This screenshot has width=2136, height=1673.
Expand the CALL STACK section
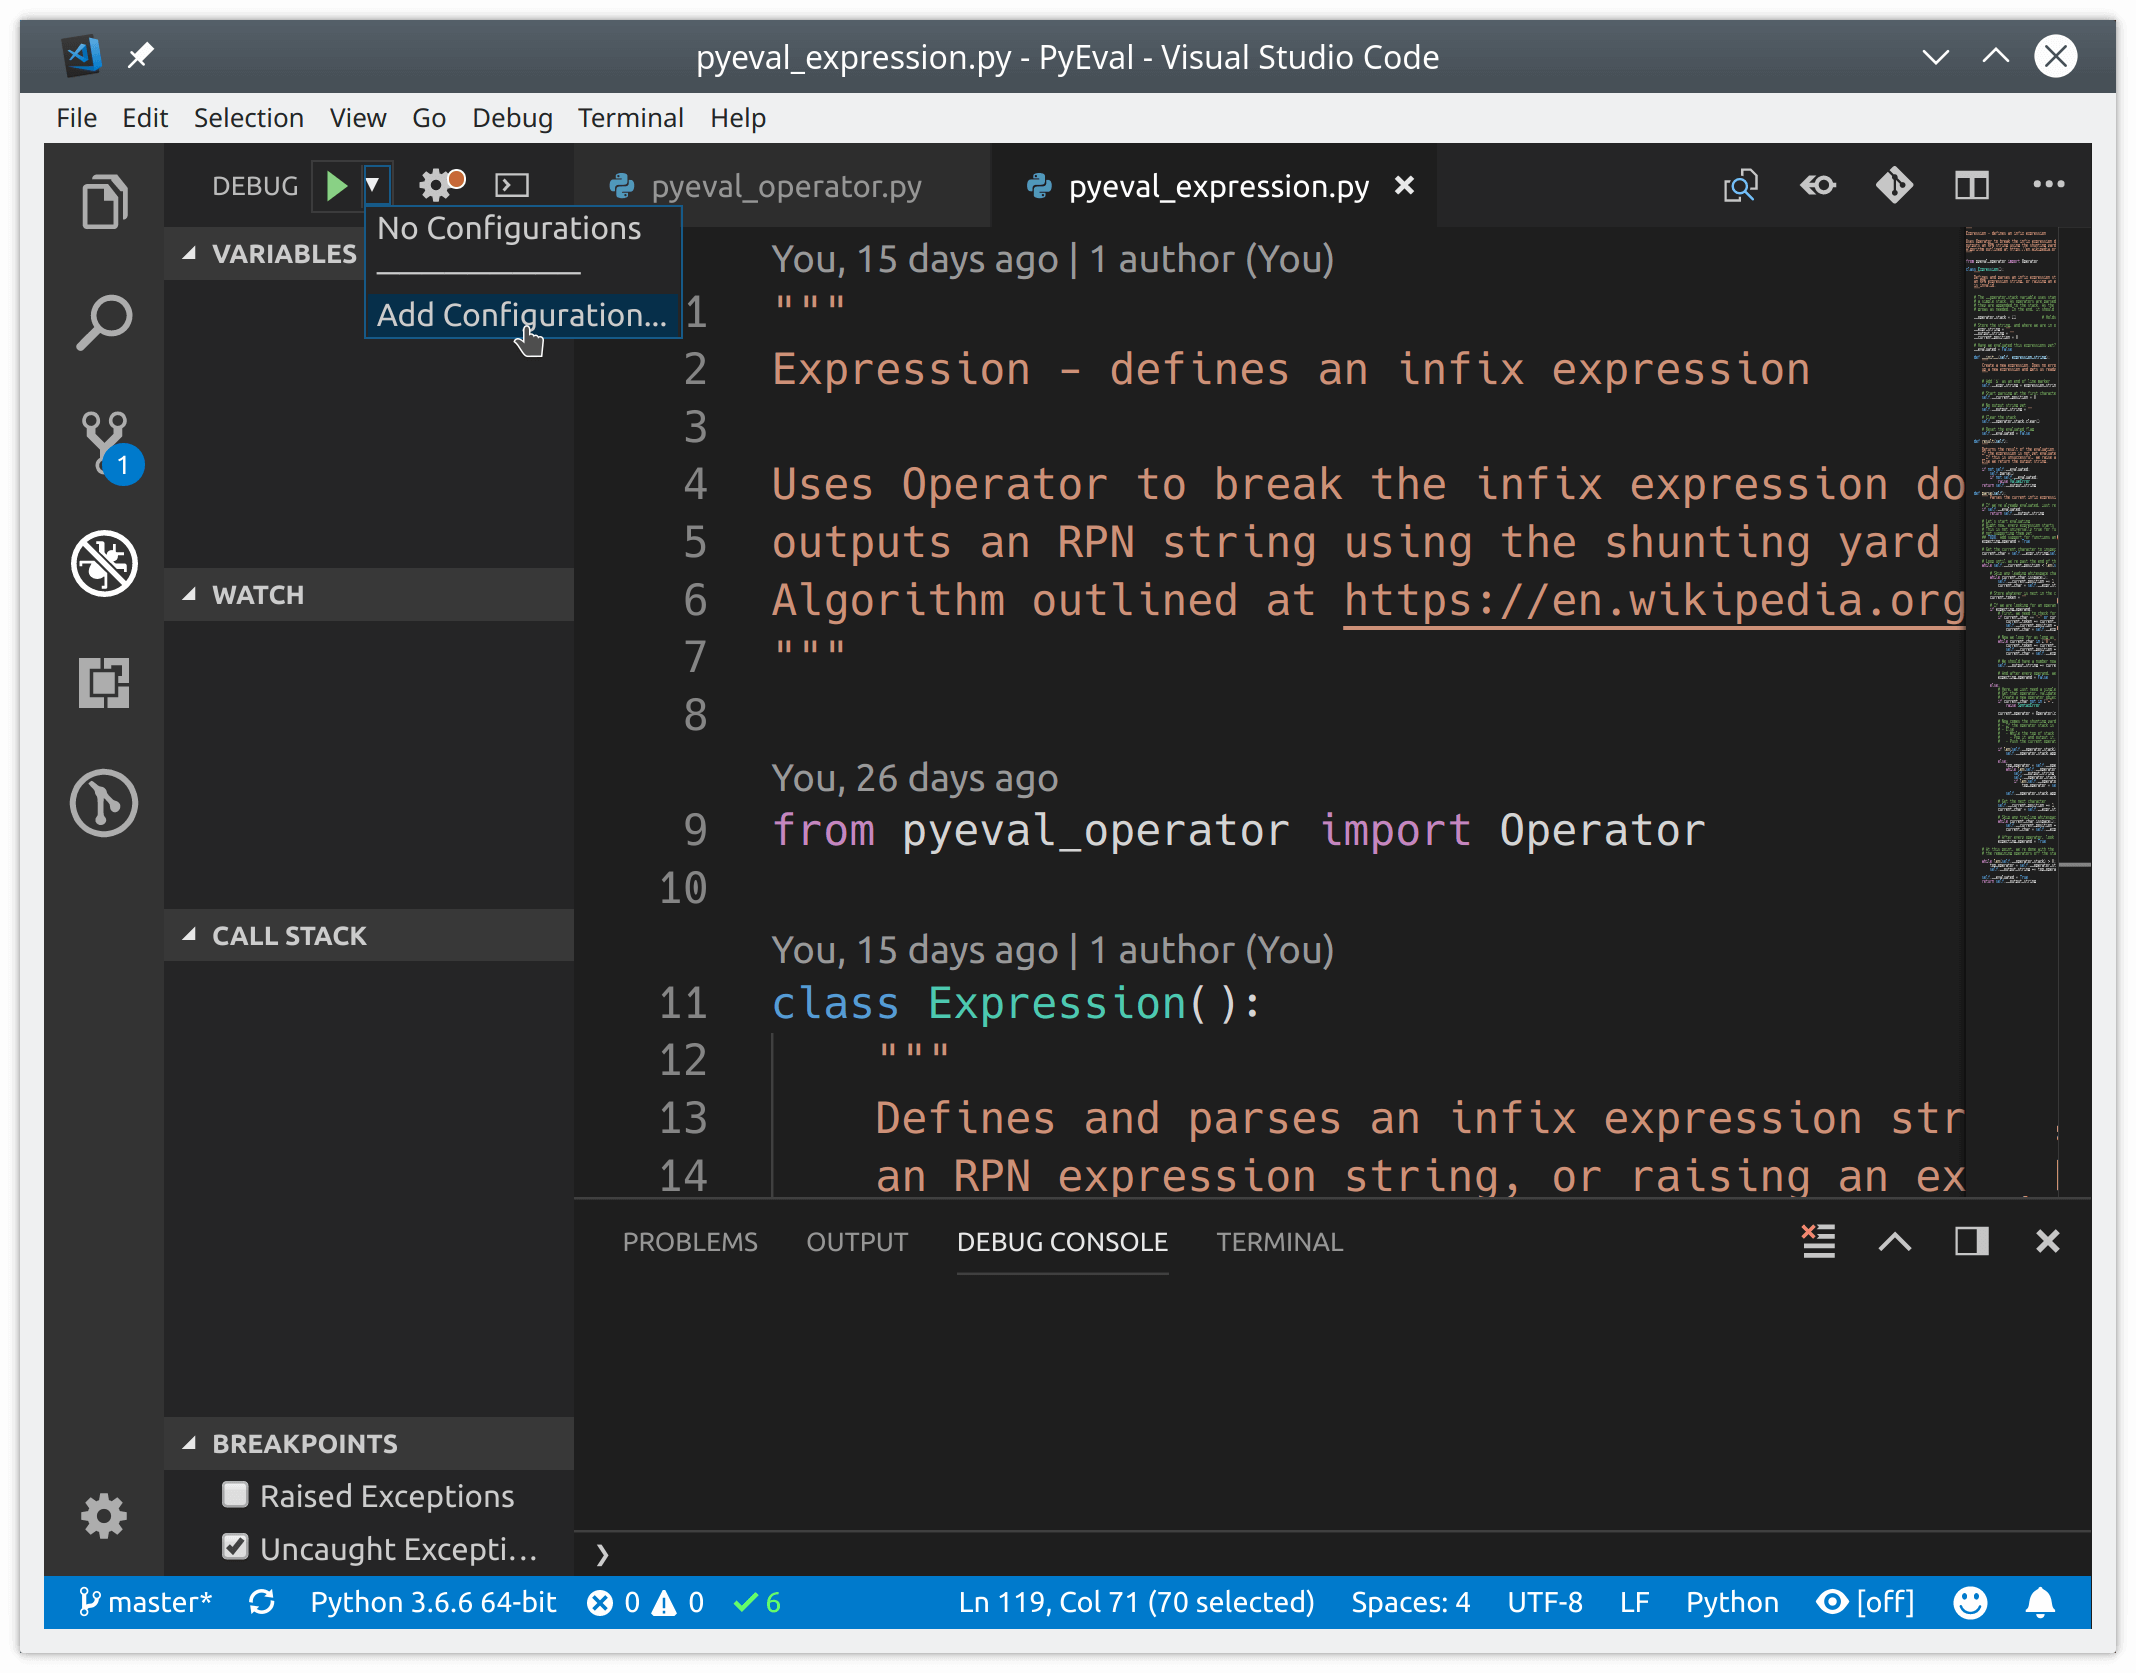(288, 934)
